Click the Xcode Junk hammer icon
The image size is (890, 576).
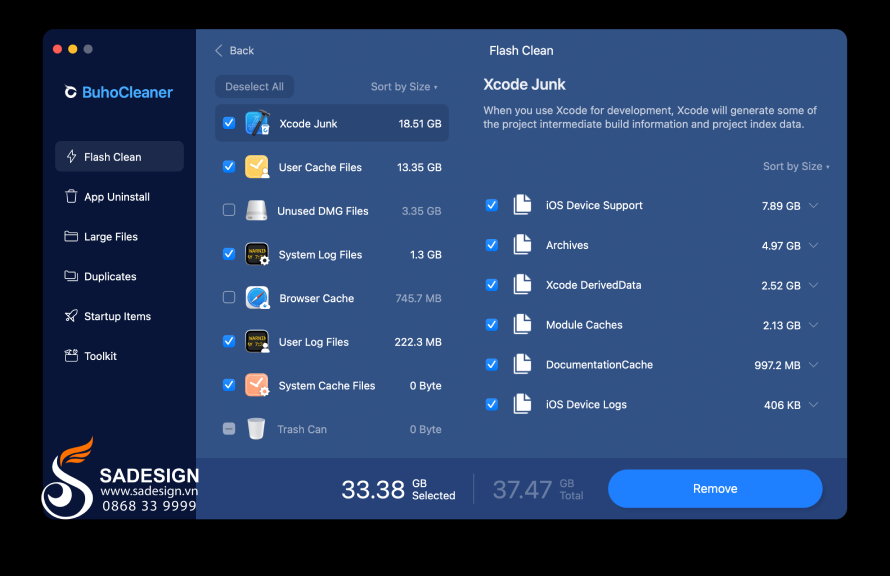point(257,123)
